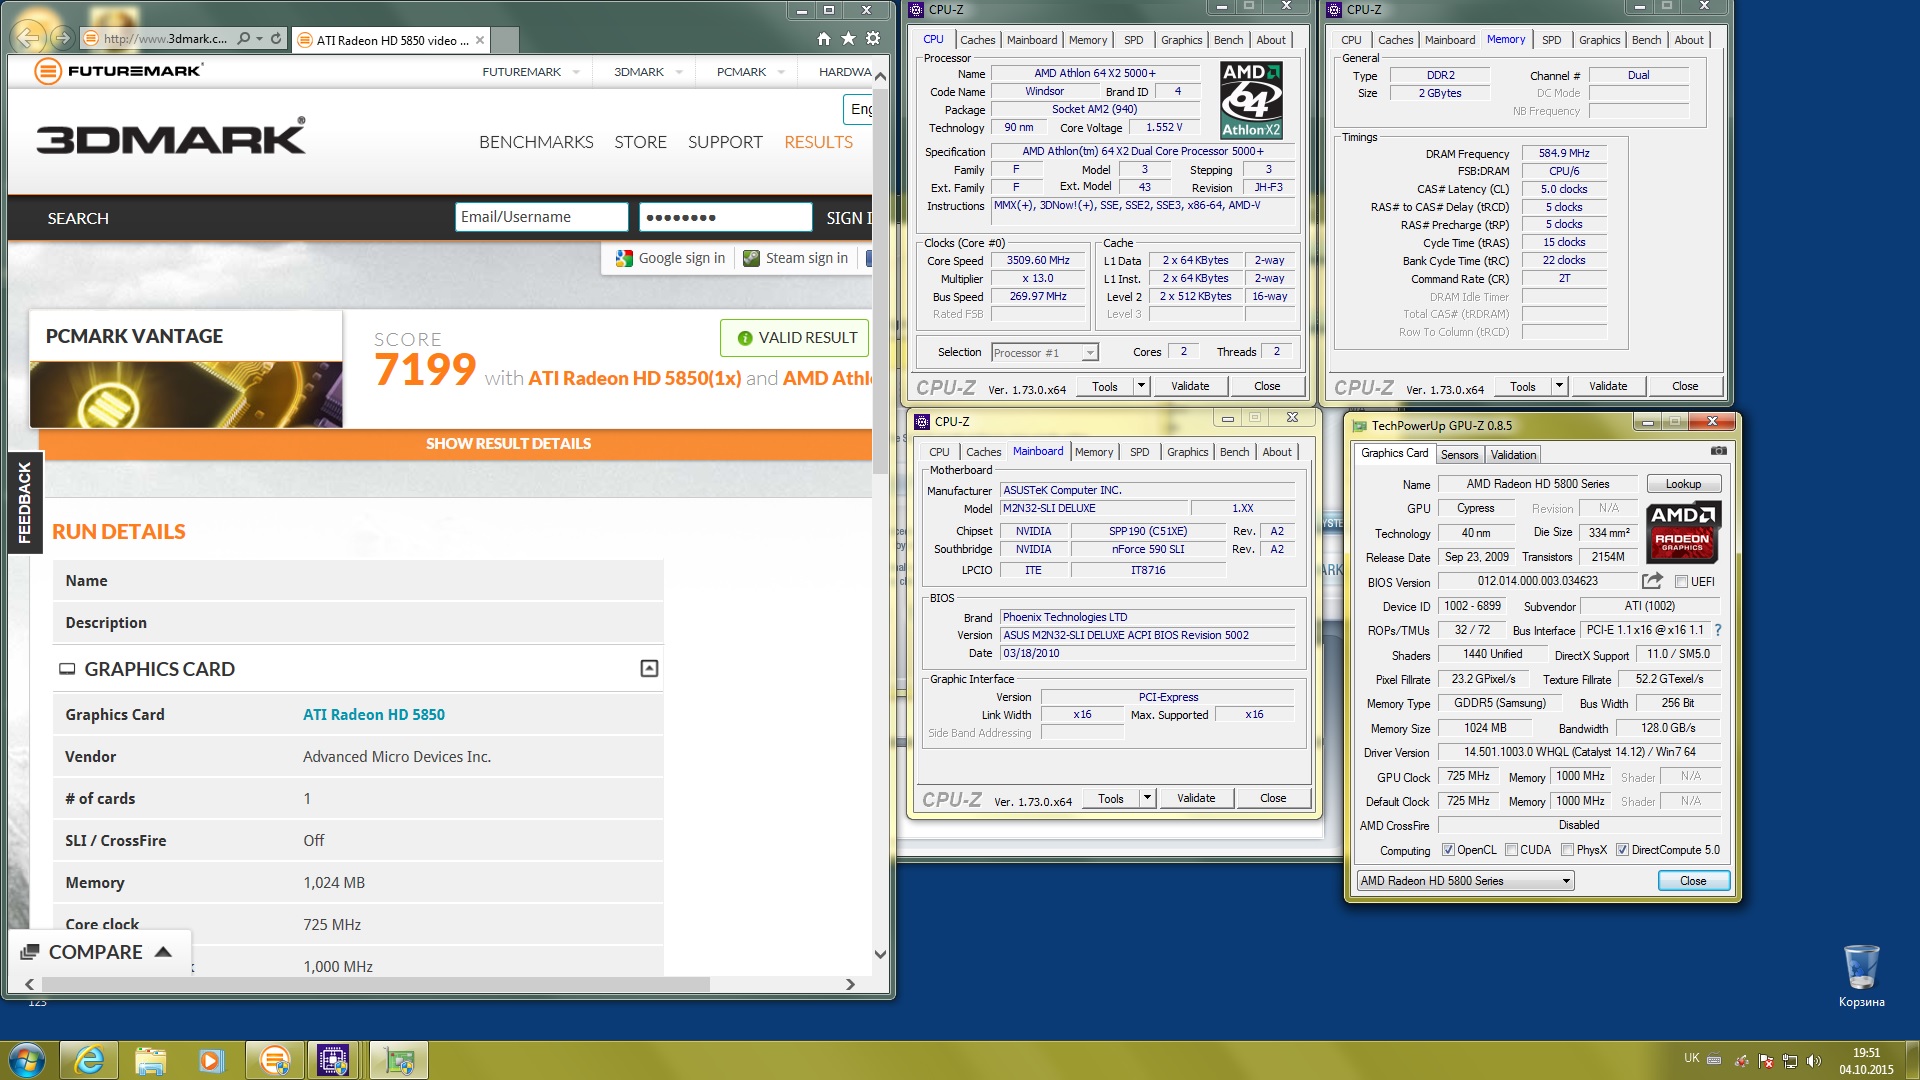This screenshot has height=1080, width=1920.
Task: Open the Processor #1 selection dropdown
Action: point(1044,352)
